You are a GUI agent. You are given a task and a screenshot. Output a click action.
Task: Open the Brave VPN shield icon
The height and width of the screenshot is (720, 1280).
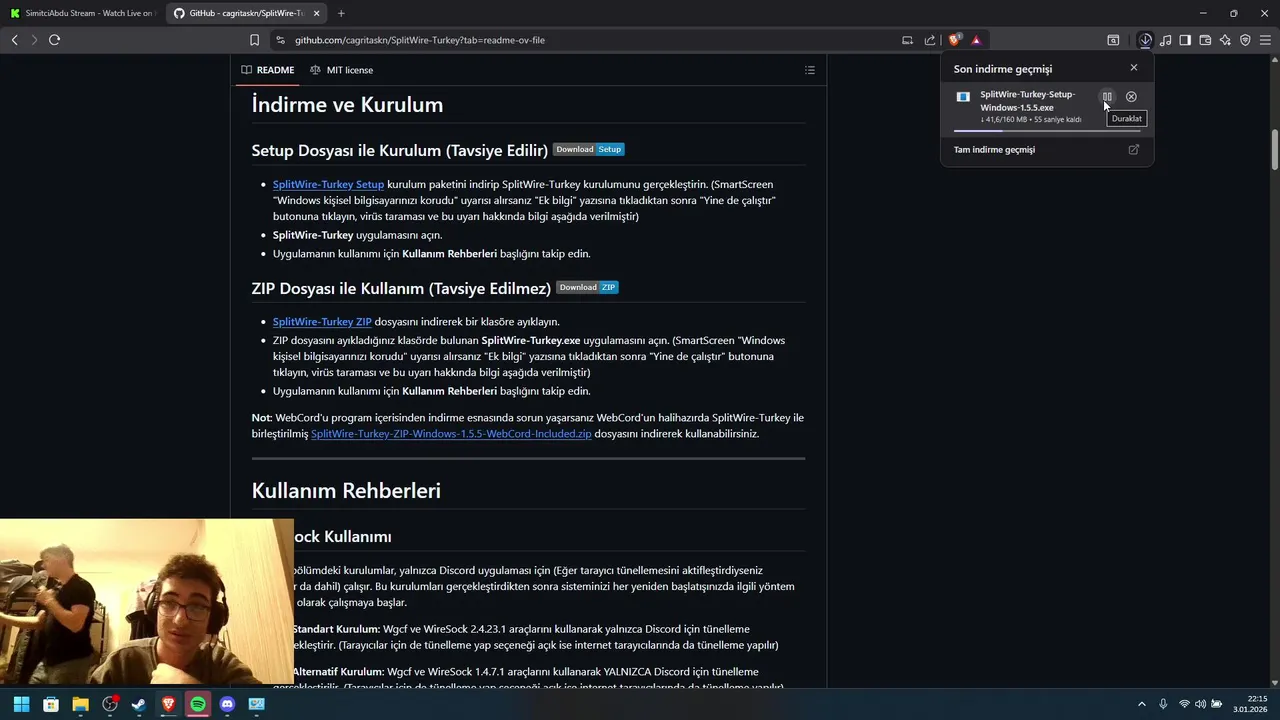click(x=1245, y=40)
